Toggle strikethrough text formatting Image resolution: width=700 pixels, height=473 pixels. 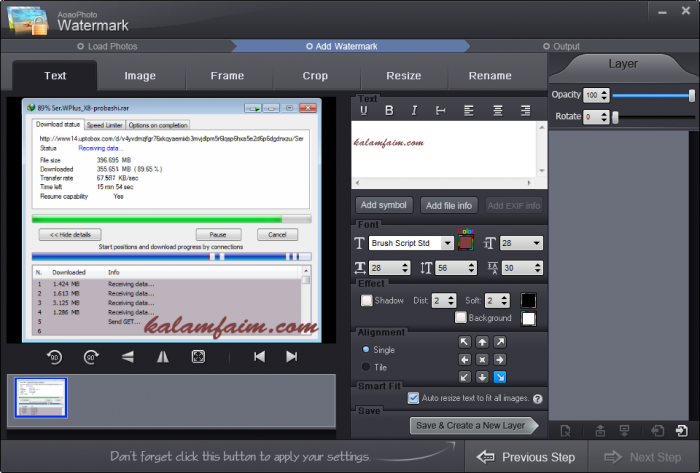(x=441, y=111)
